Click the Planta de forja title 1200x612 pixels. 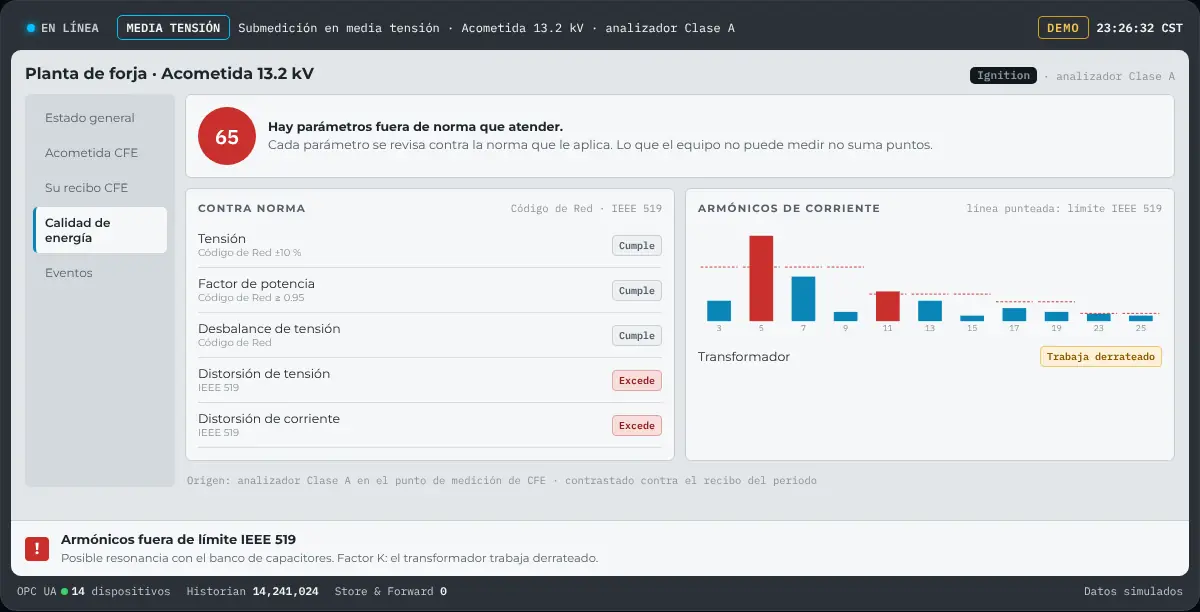(x=170, y=74)
